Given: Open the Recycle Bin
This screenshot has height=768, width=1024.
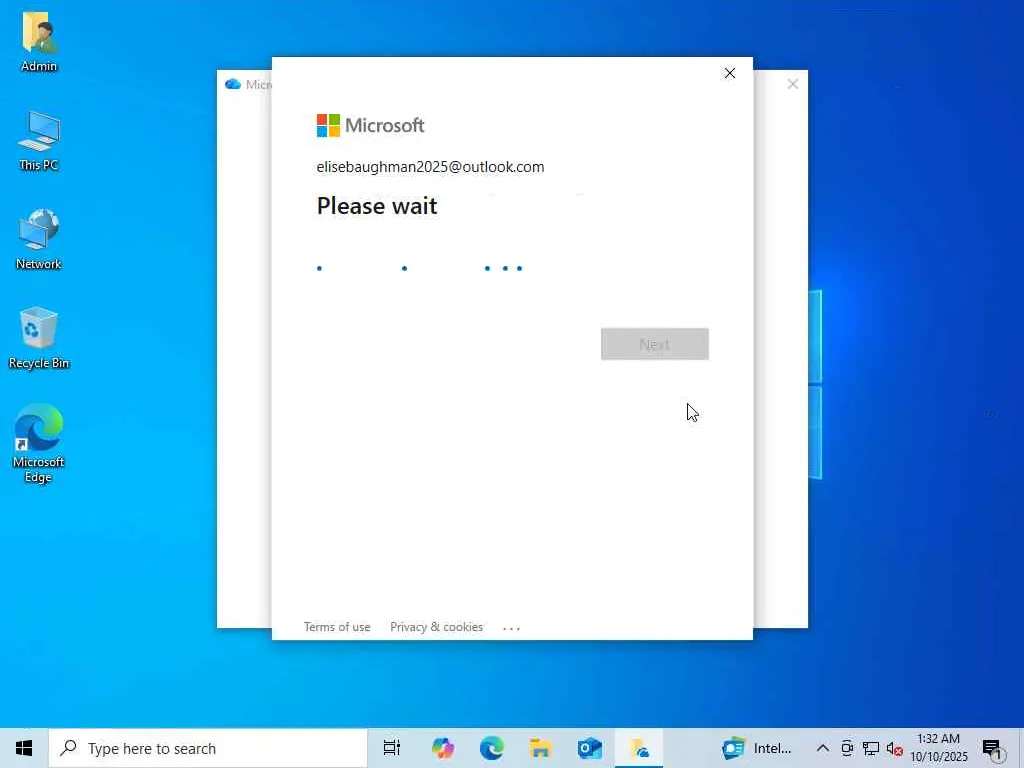Looking at the screenshot, I should 39,338.
